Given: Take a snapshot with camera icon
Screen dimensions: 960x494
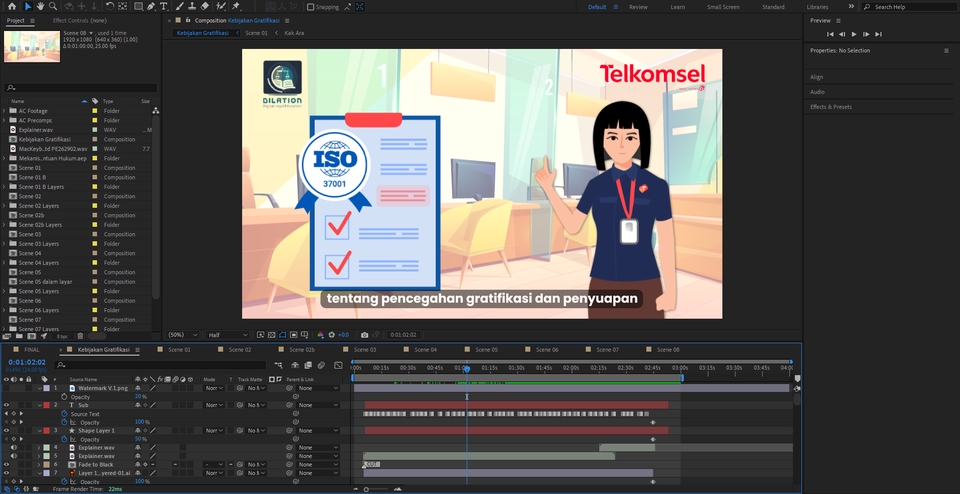Looking at the screenshot, I should tap(365, 334).
